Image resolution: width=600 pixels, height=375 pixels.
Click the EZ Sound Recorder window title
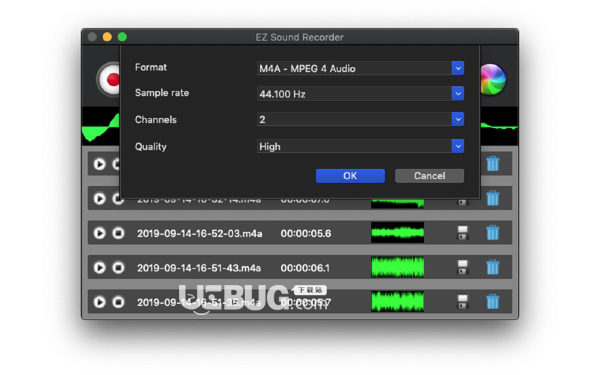(x=300, y=37)
